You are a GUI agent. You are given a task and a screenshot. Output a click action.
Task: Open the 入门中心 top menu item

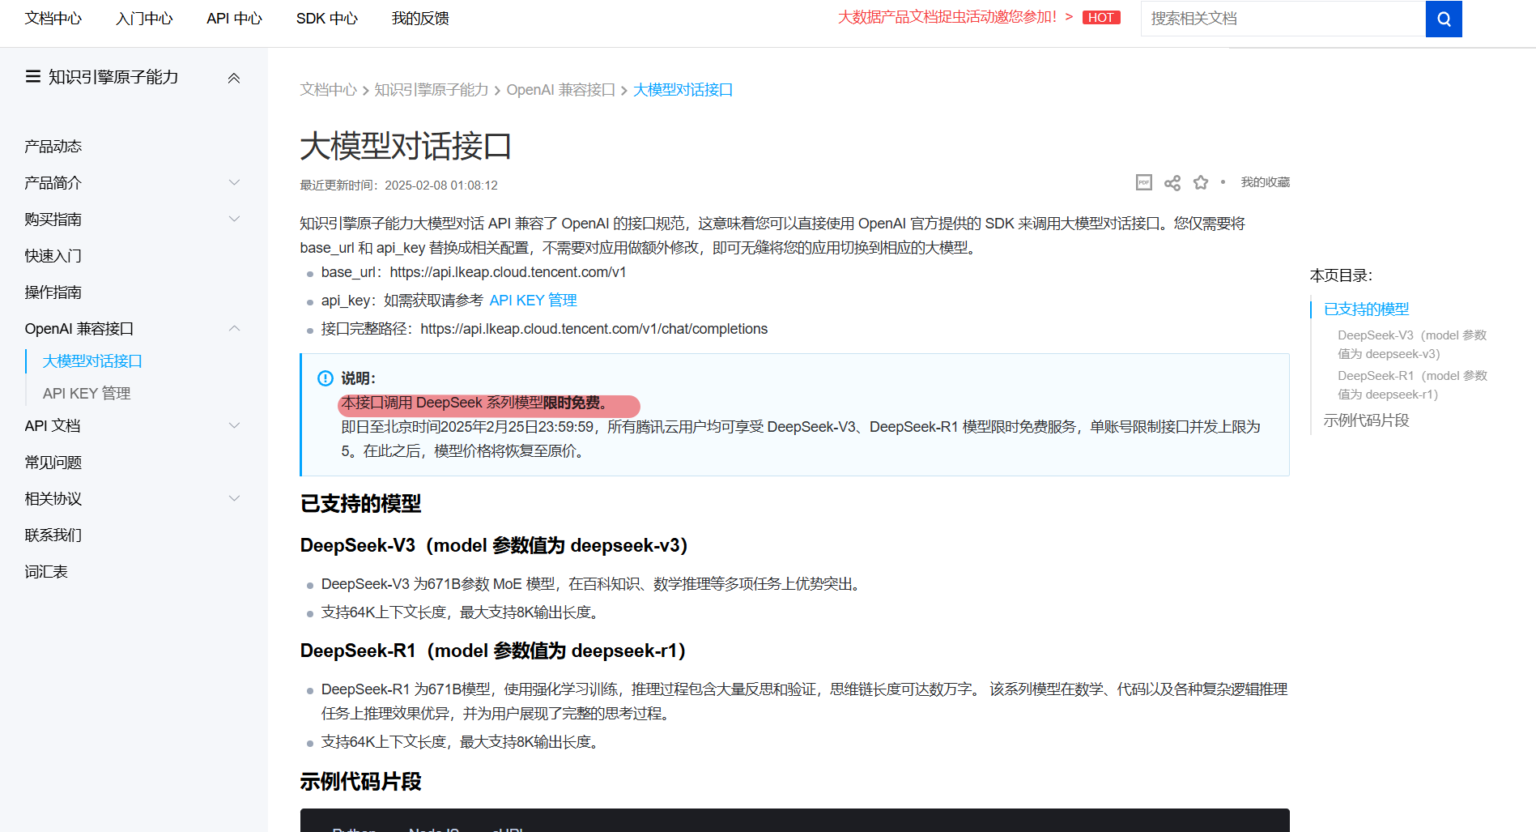click(x=144, y=18)
